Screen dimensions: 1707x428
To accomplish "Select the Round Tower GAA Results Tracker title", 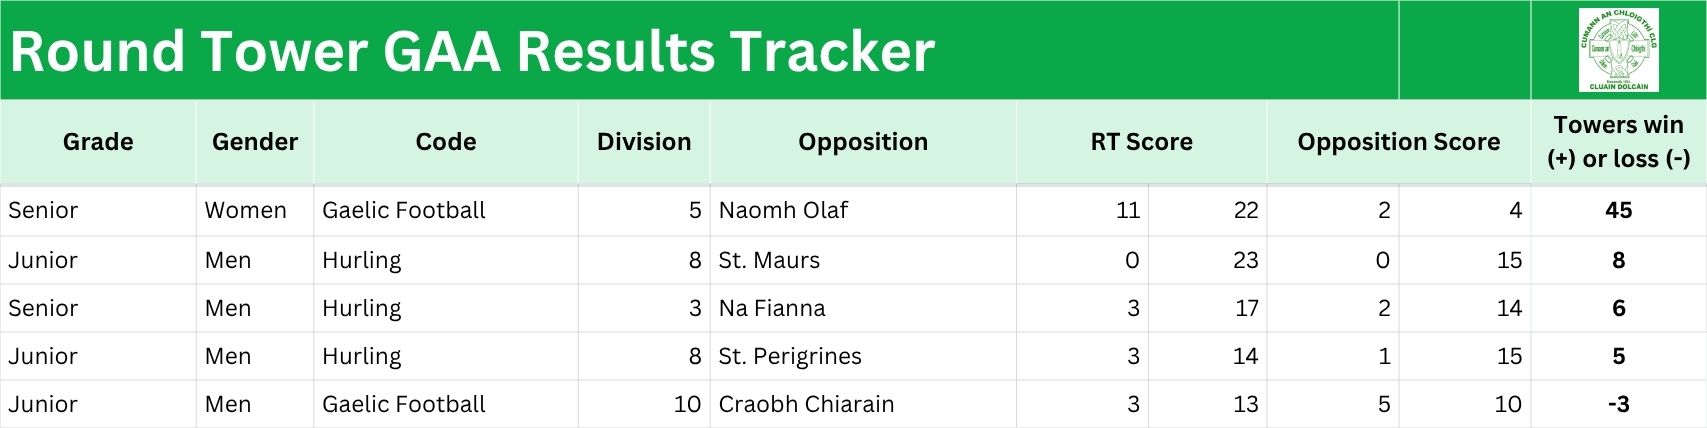I will coord(472,51).
